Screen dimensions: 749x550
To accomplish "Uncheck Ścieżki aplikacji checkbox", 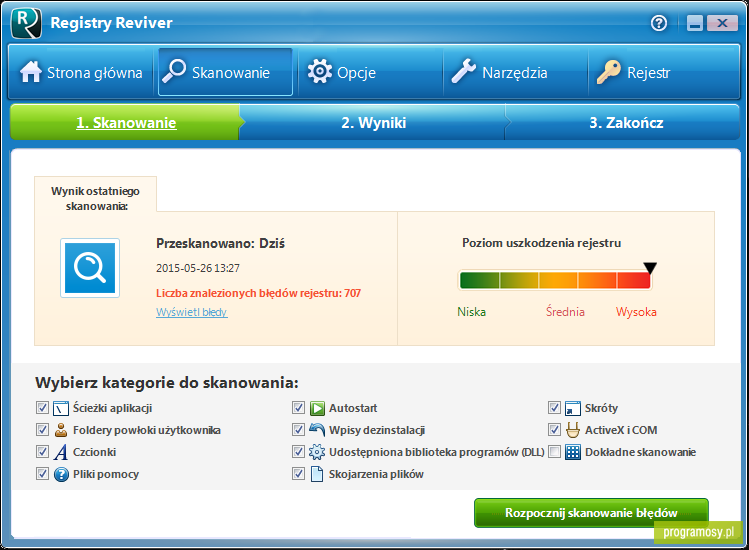I will click(43, 408).
